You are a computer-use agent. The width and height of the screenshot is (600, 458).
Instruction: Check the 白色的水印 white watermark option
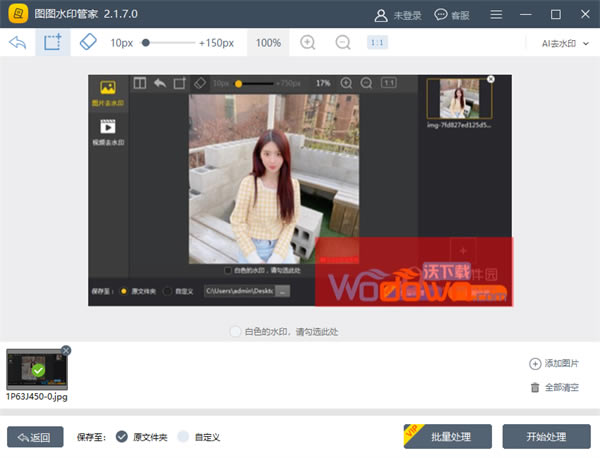[x=236, y=331]
